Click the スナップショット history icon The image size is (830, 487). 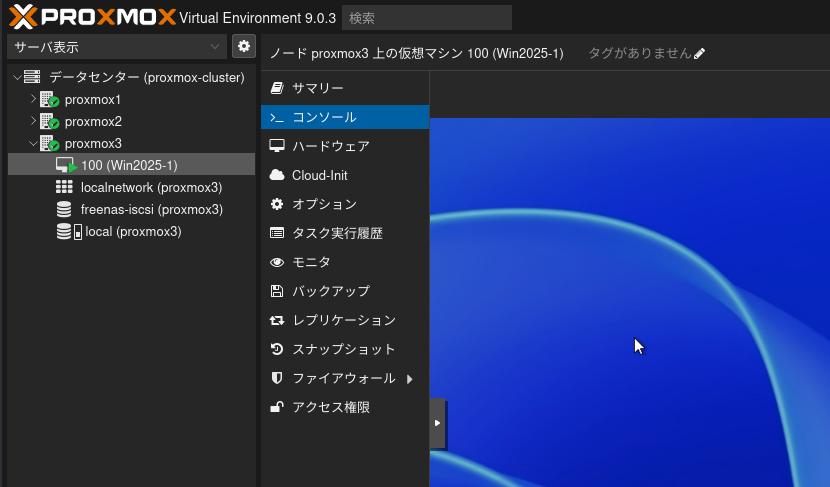[277, 349]
